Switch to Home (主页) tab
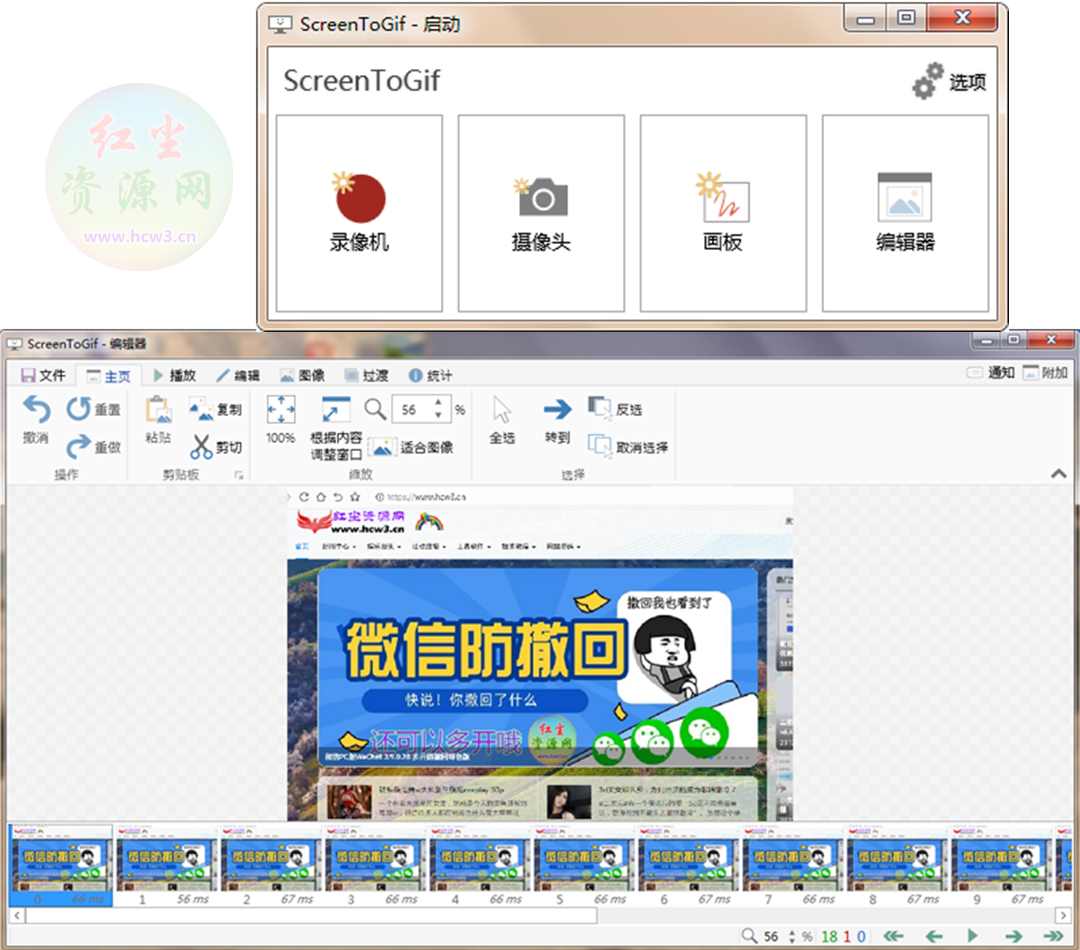The height and width of the screenshot is (950, 1080). 108,375
